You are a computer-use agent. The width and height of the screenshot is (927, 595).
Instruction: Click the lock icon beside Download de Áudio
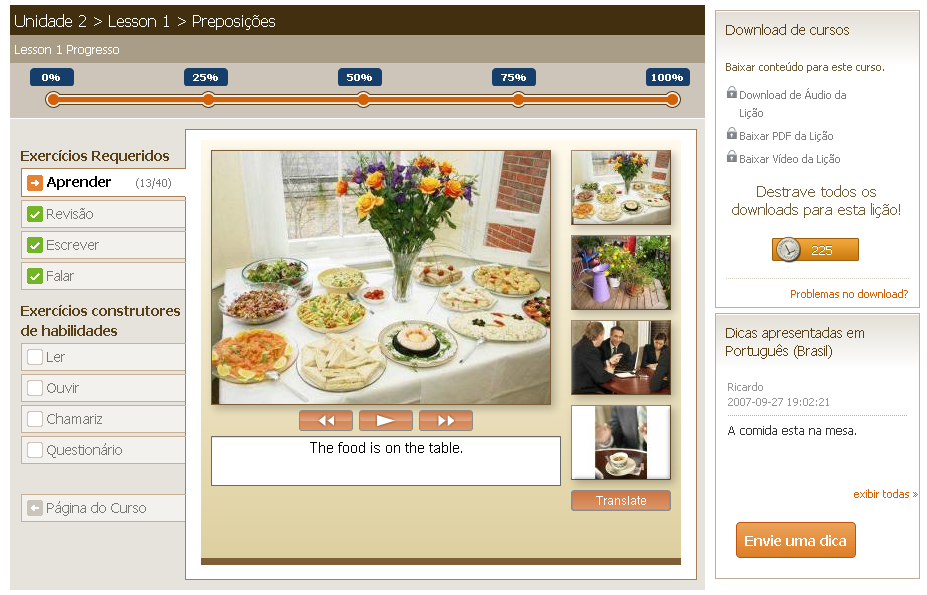(732, 93)
